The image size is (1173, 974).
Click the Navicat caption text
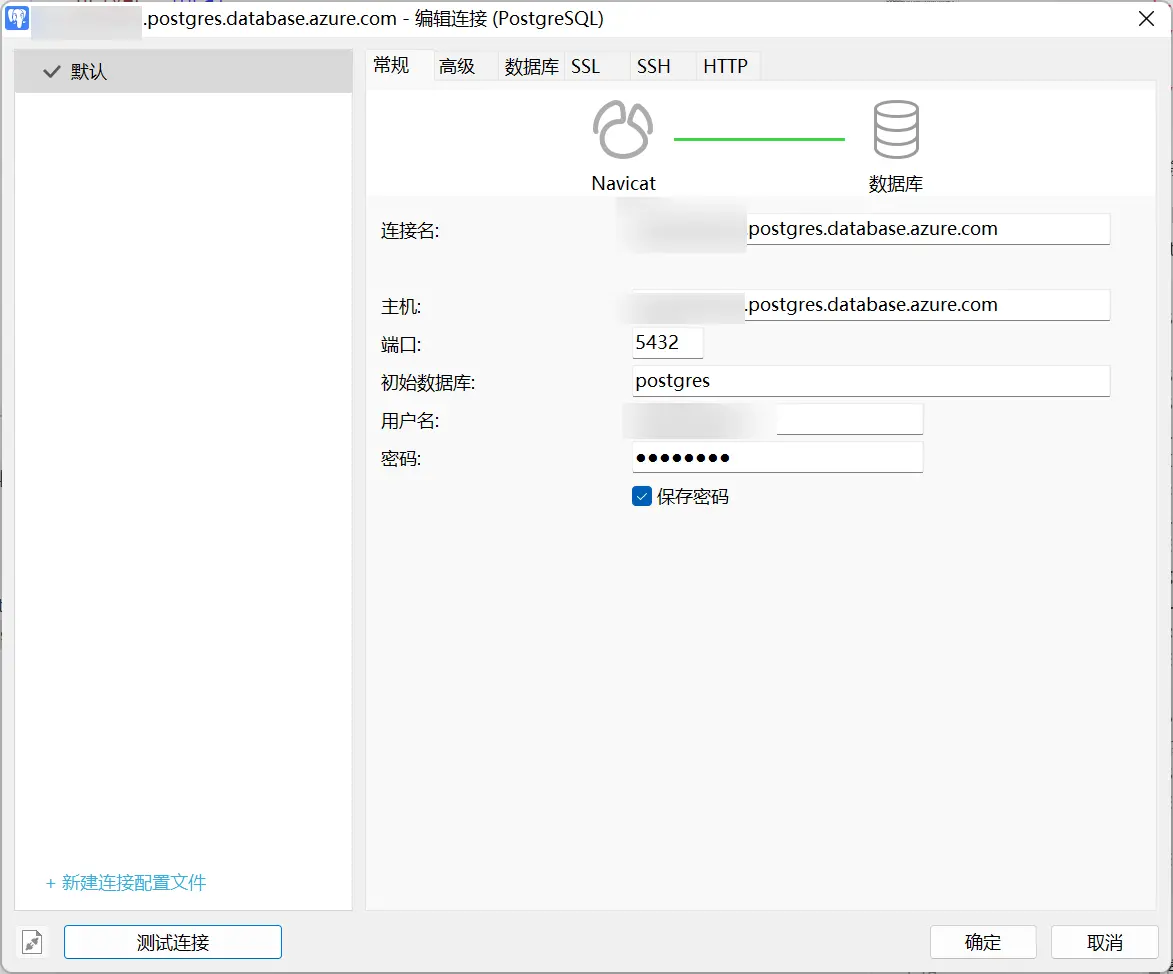pos(623,183)
